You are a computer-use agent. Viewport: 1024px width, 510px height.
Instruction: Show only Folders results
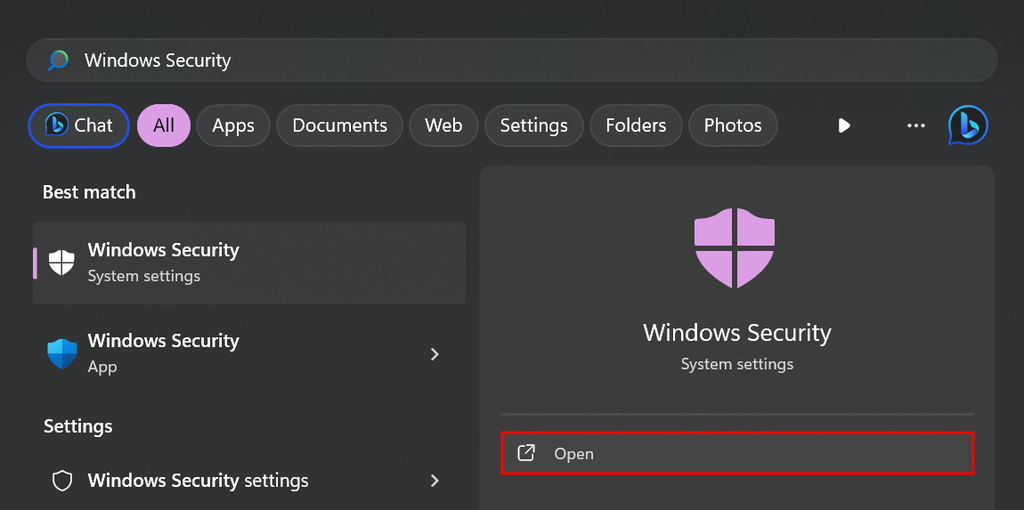(635, 125)
